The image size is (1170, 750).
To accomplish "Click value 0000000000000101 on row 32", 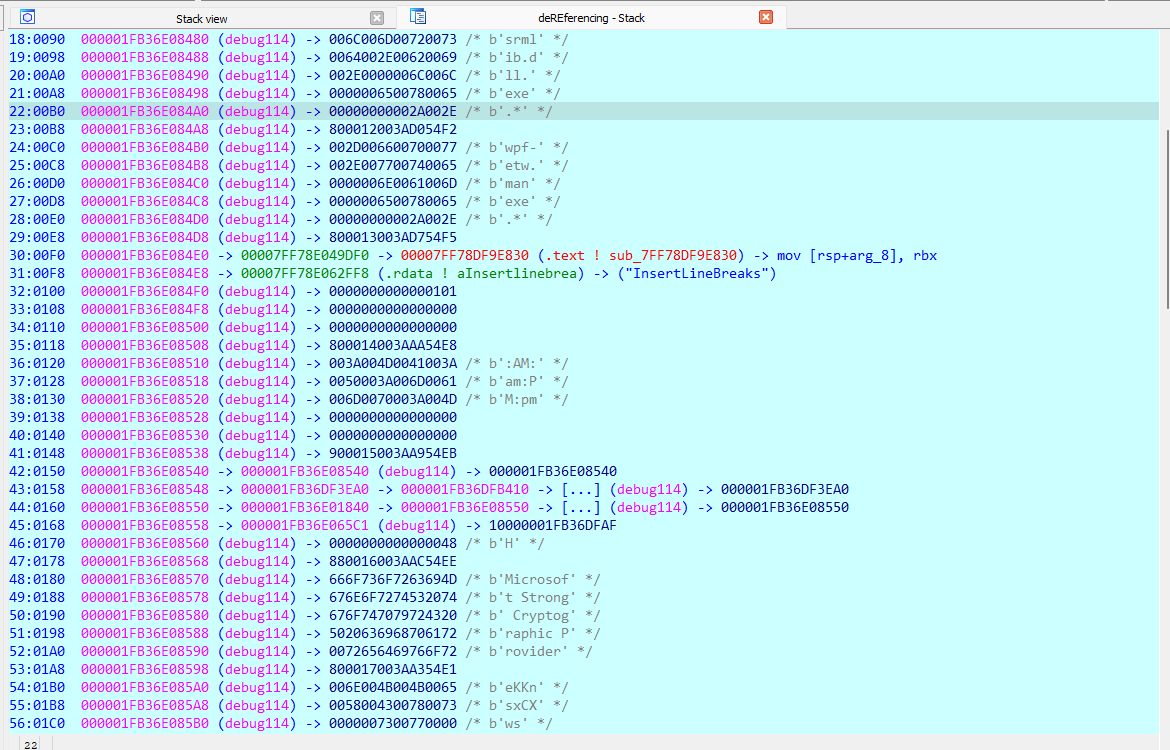I will [x=392, y=291].
